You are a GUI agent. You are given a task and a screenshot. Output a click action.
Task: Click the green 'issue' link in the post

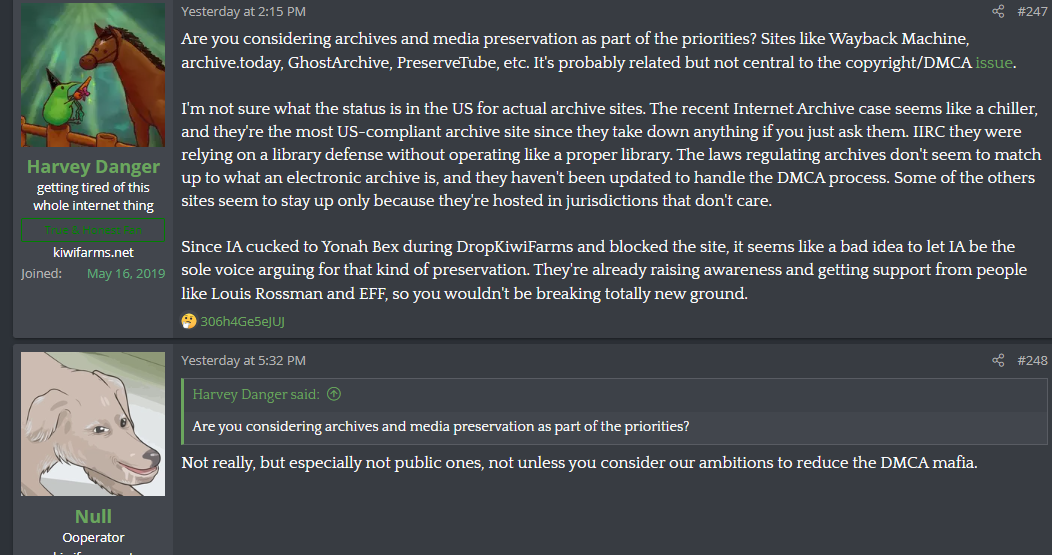[x=995, y=63]
